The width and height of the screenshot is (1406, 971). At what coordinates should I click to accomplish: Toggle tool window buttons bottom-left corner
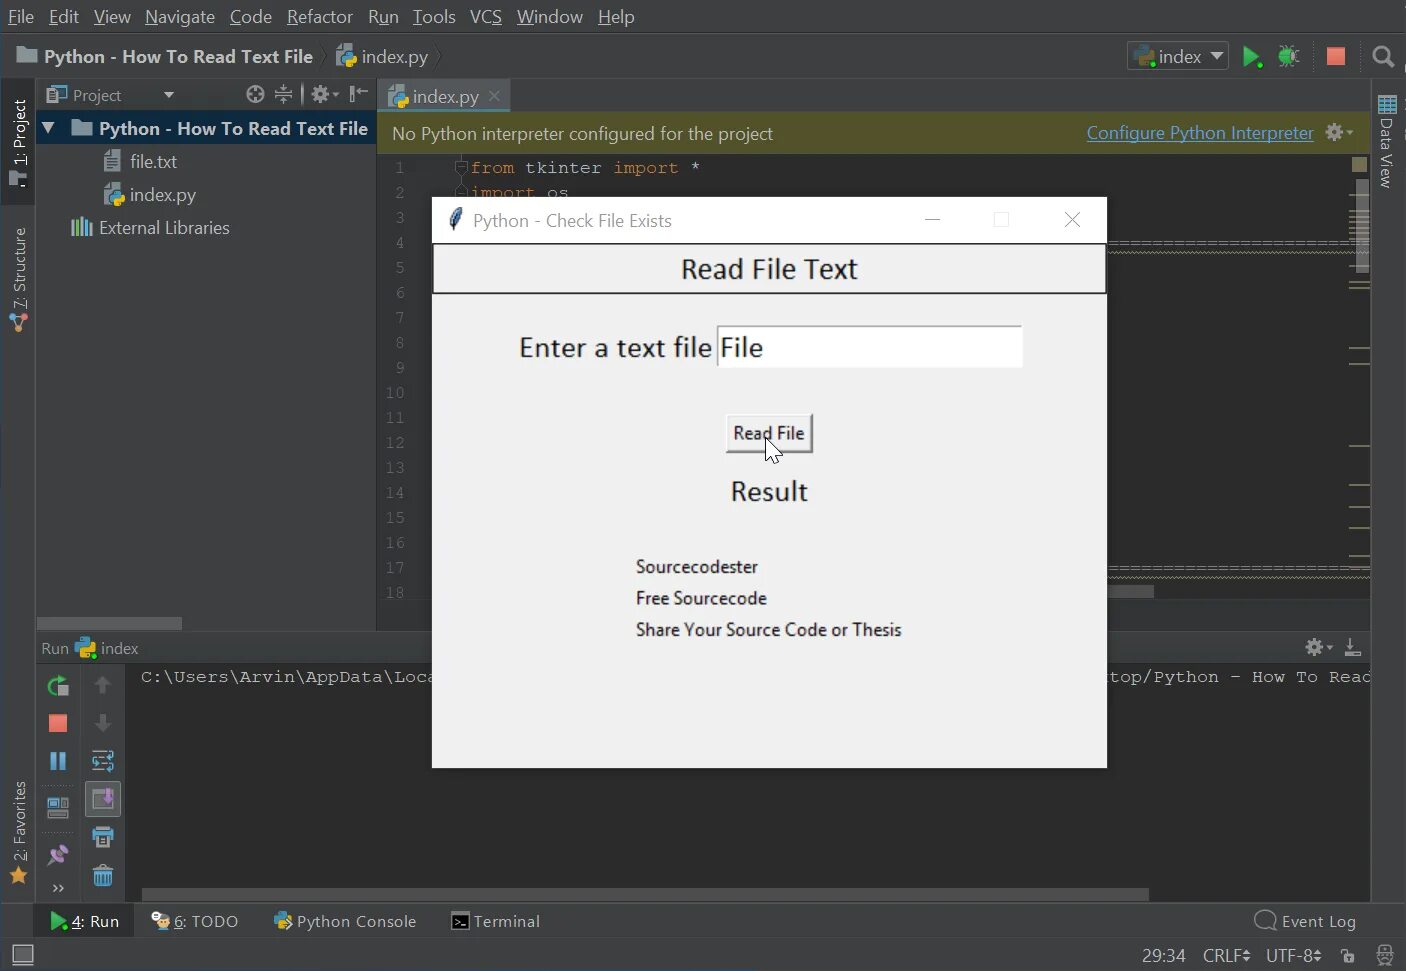(22, 955)
